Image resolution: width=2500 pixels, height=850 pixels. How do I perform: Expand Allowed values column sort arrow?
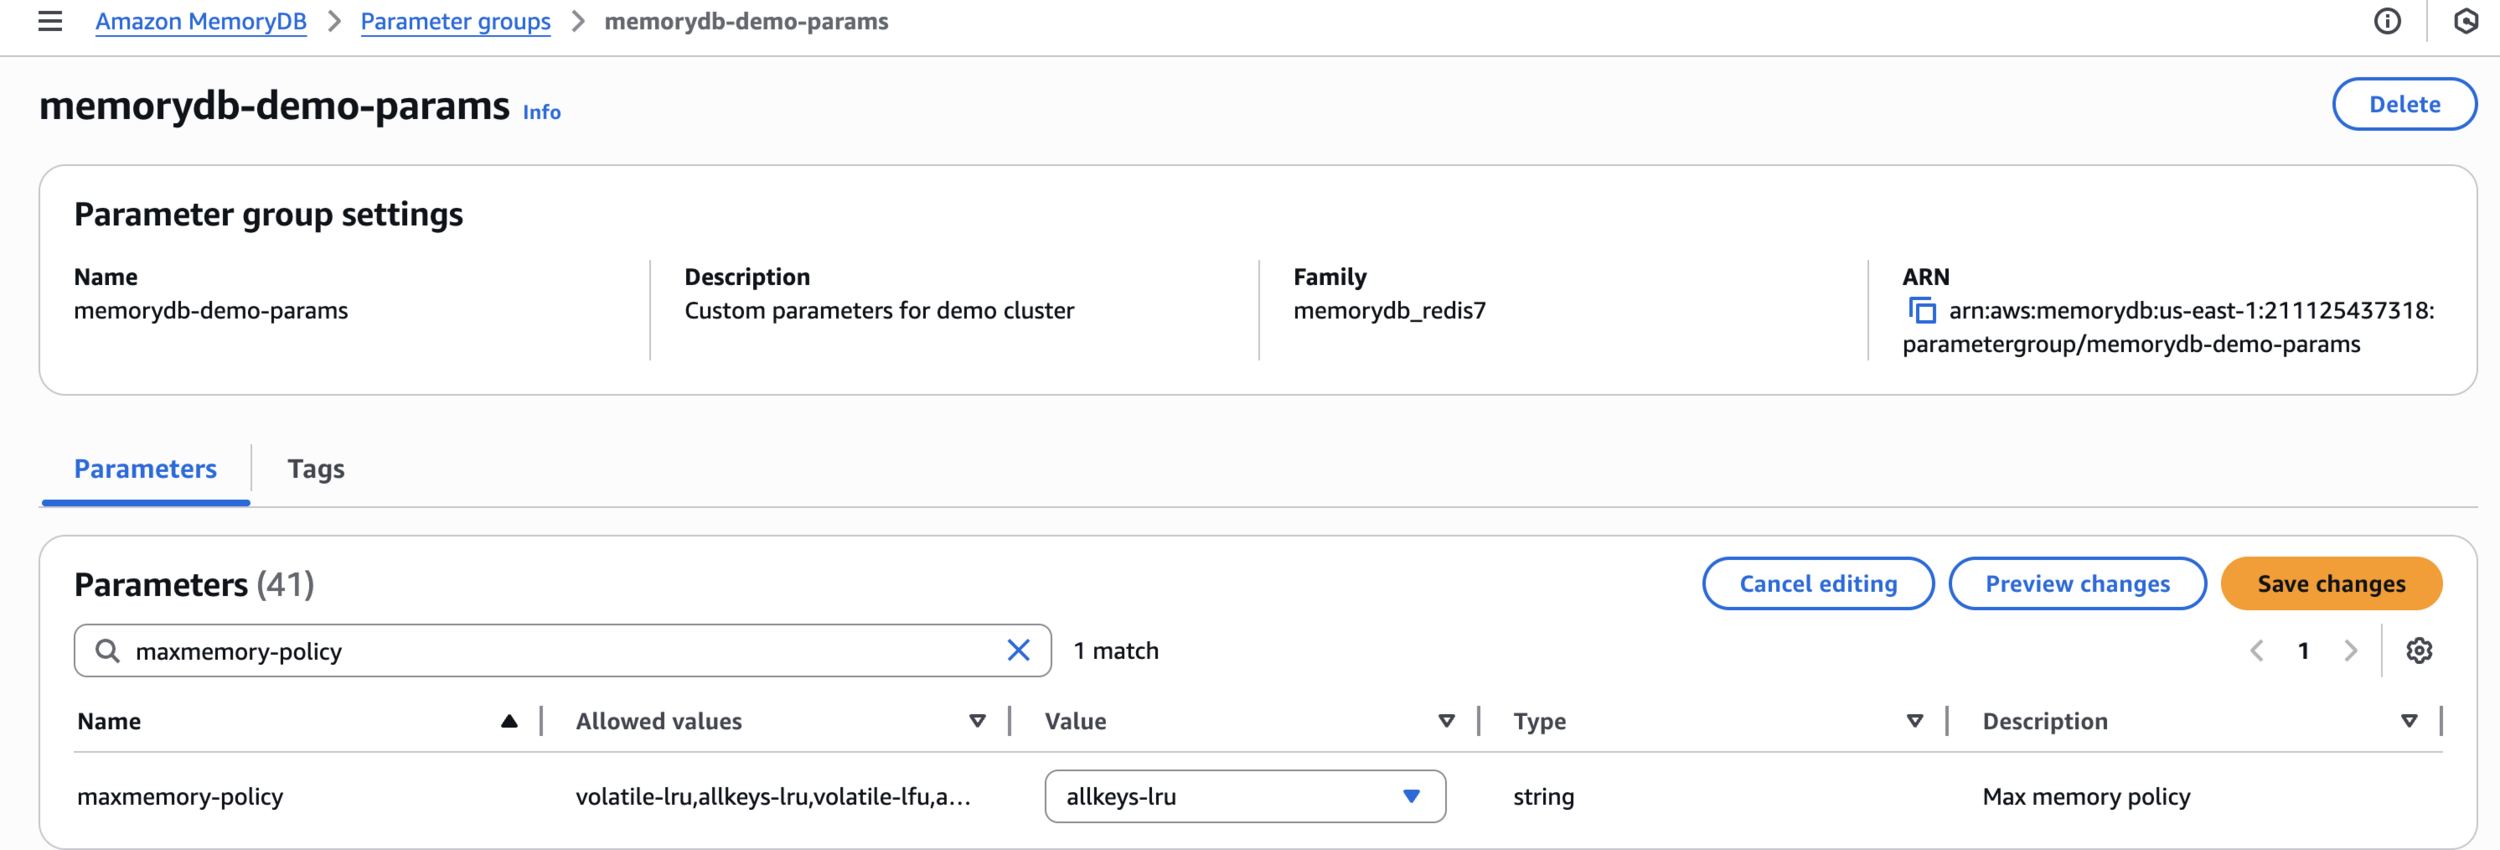pyautogui.click(x=977, y=721)
